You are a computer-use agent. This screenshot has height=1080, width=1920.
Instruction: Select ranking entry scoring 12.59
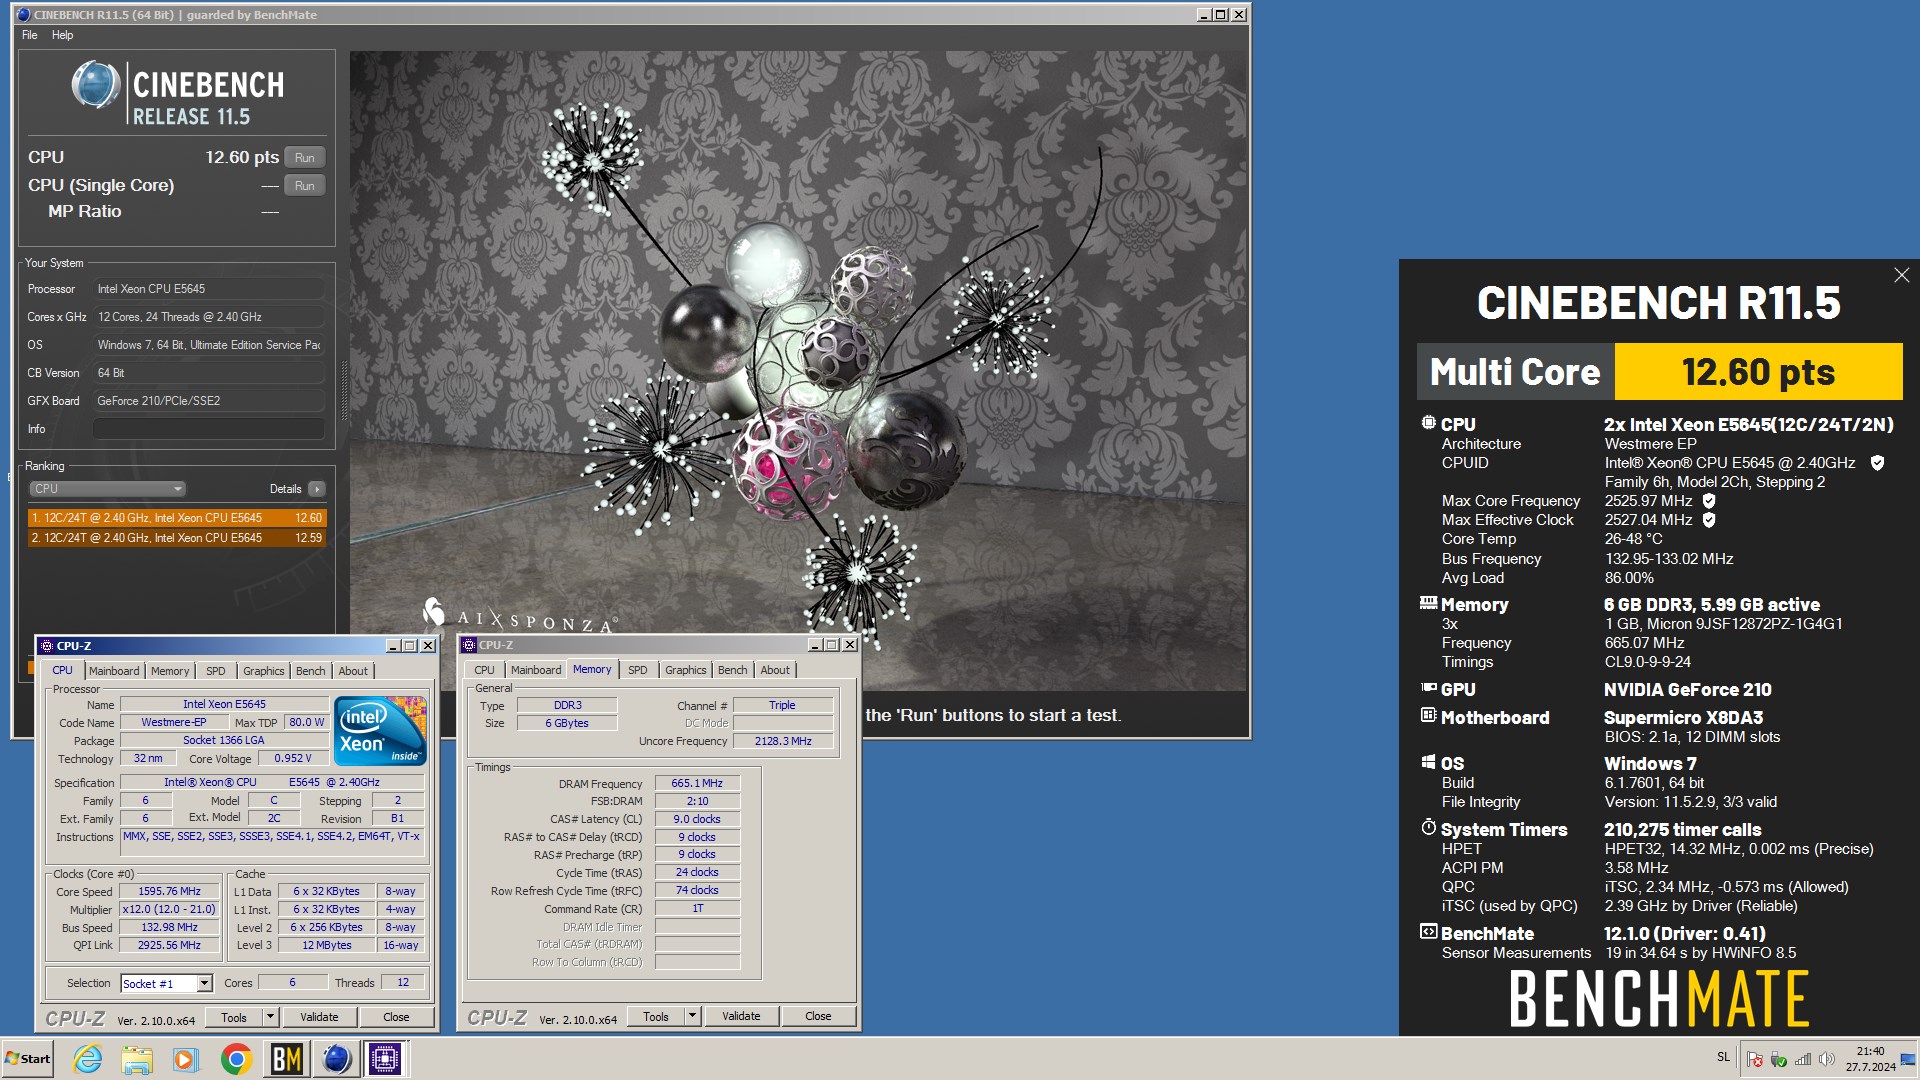coord(177,538)
